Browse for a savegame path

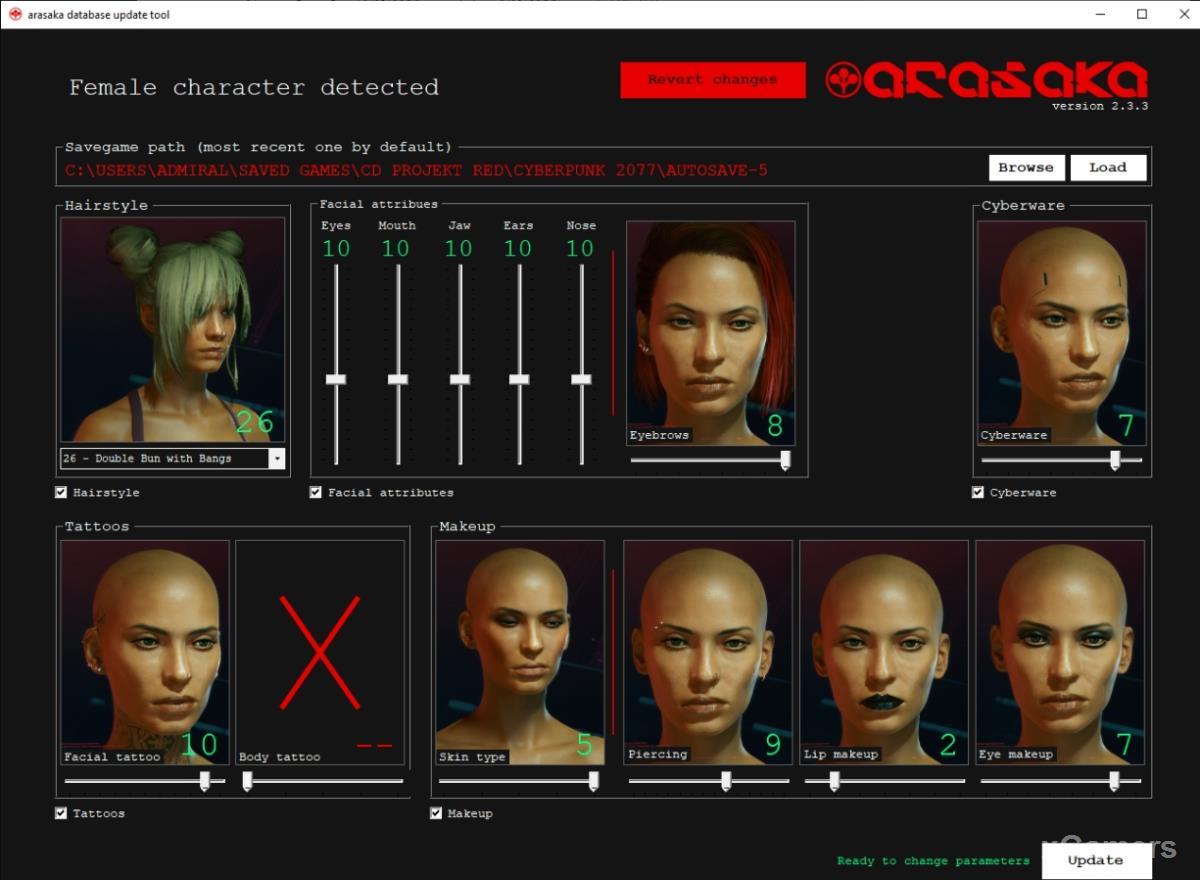click(x=1026, y=167)
